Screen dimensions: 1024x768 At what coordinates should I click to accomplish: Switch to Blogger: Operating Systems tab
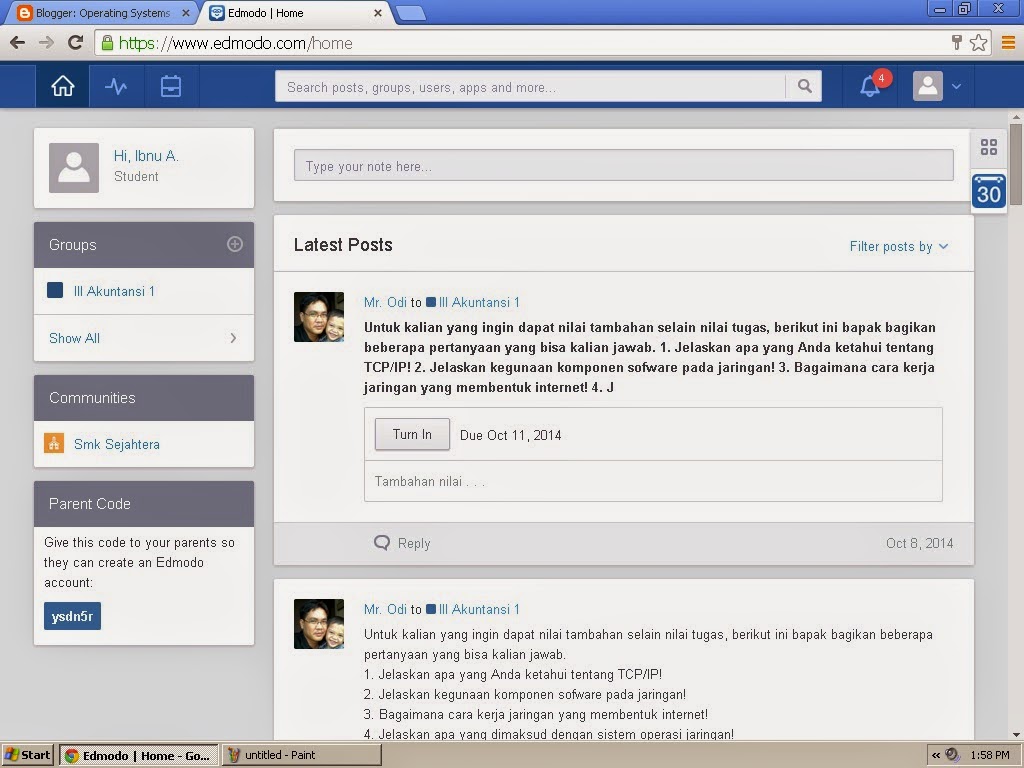pyautogui.click(x=102, y=13)
